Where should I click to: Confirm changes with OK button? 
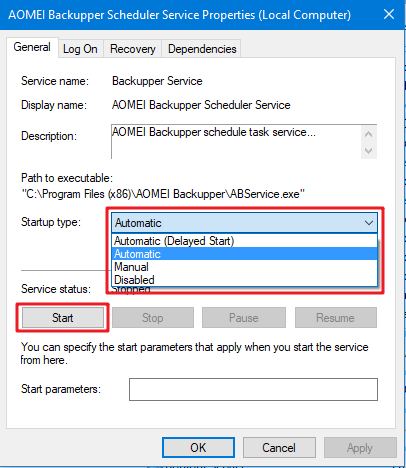click(x=198, y=448)
